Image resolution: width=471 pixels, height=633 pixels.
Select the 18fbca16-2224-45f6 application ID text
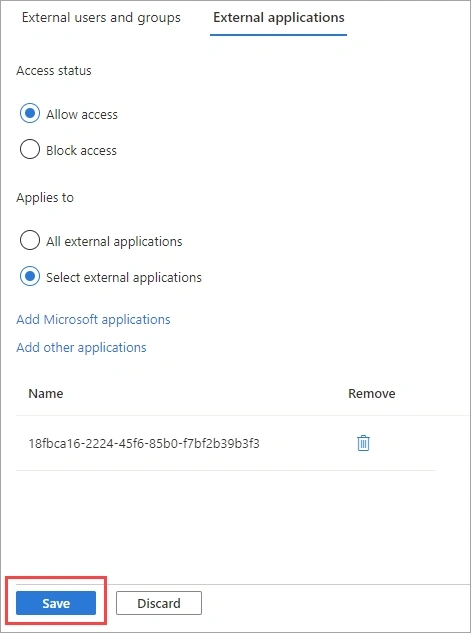[144, 444]
